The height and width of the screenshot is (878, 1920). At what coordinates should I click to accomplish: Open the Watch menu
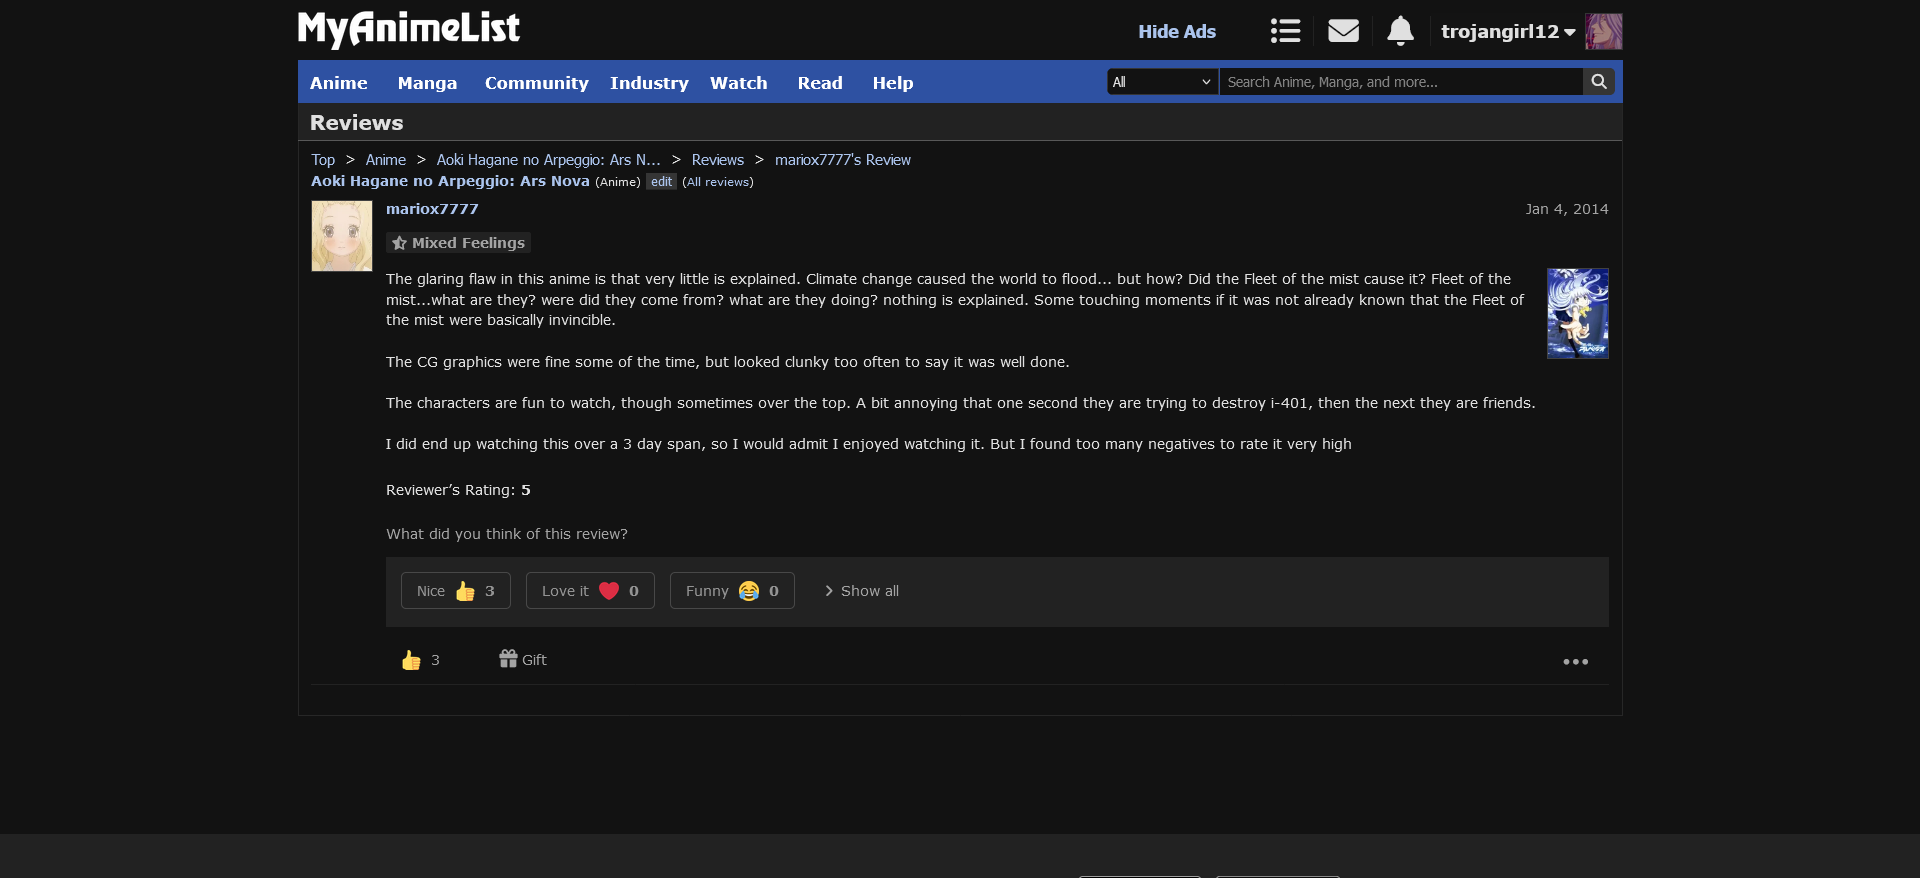(x=738, y=83)
